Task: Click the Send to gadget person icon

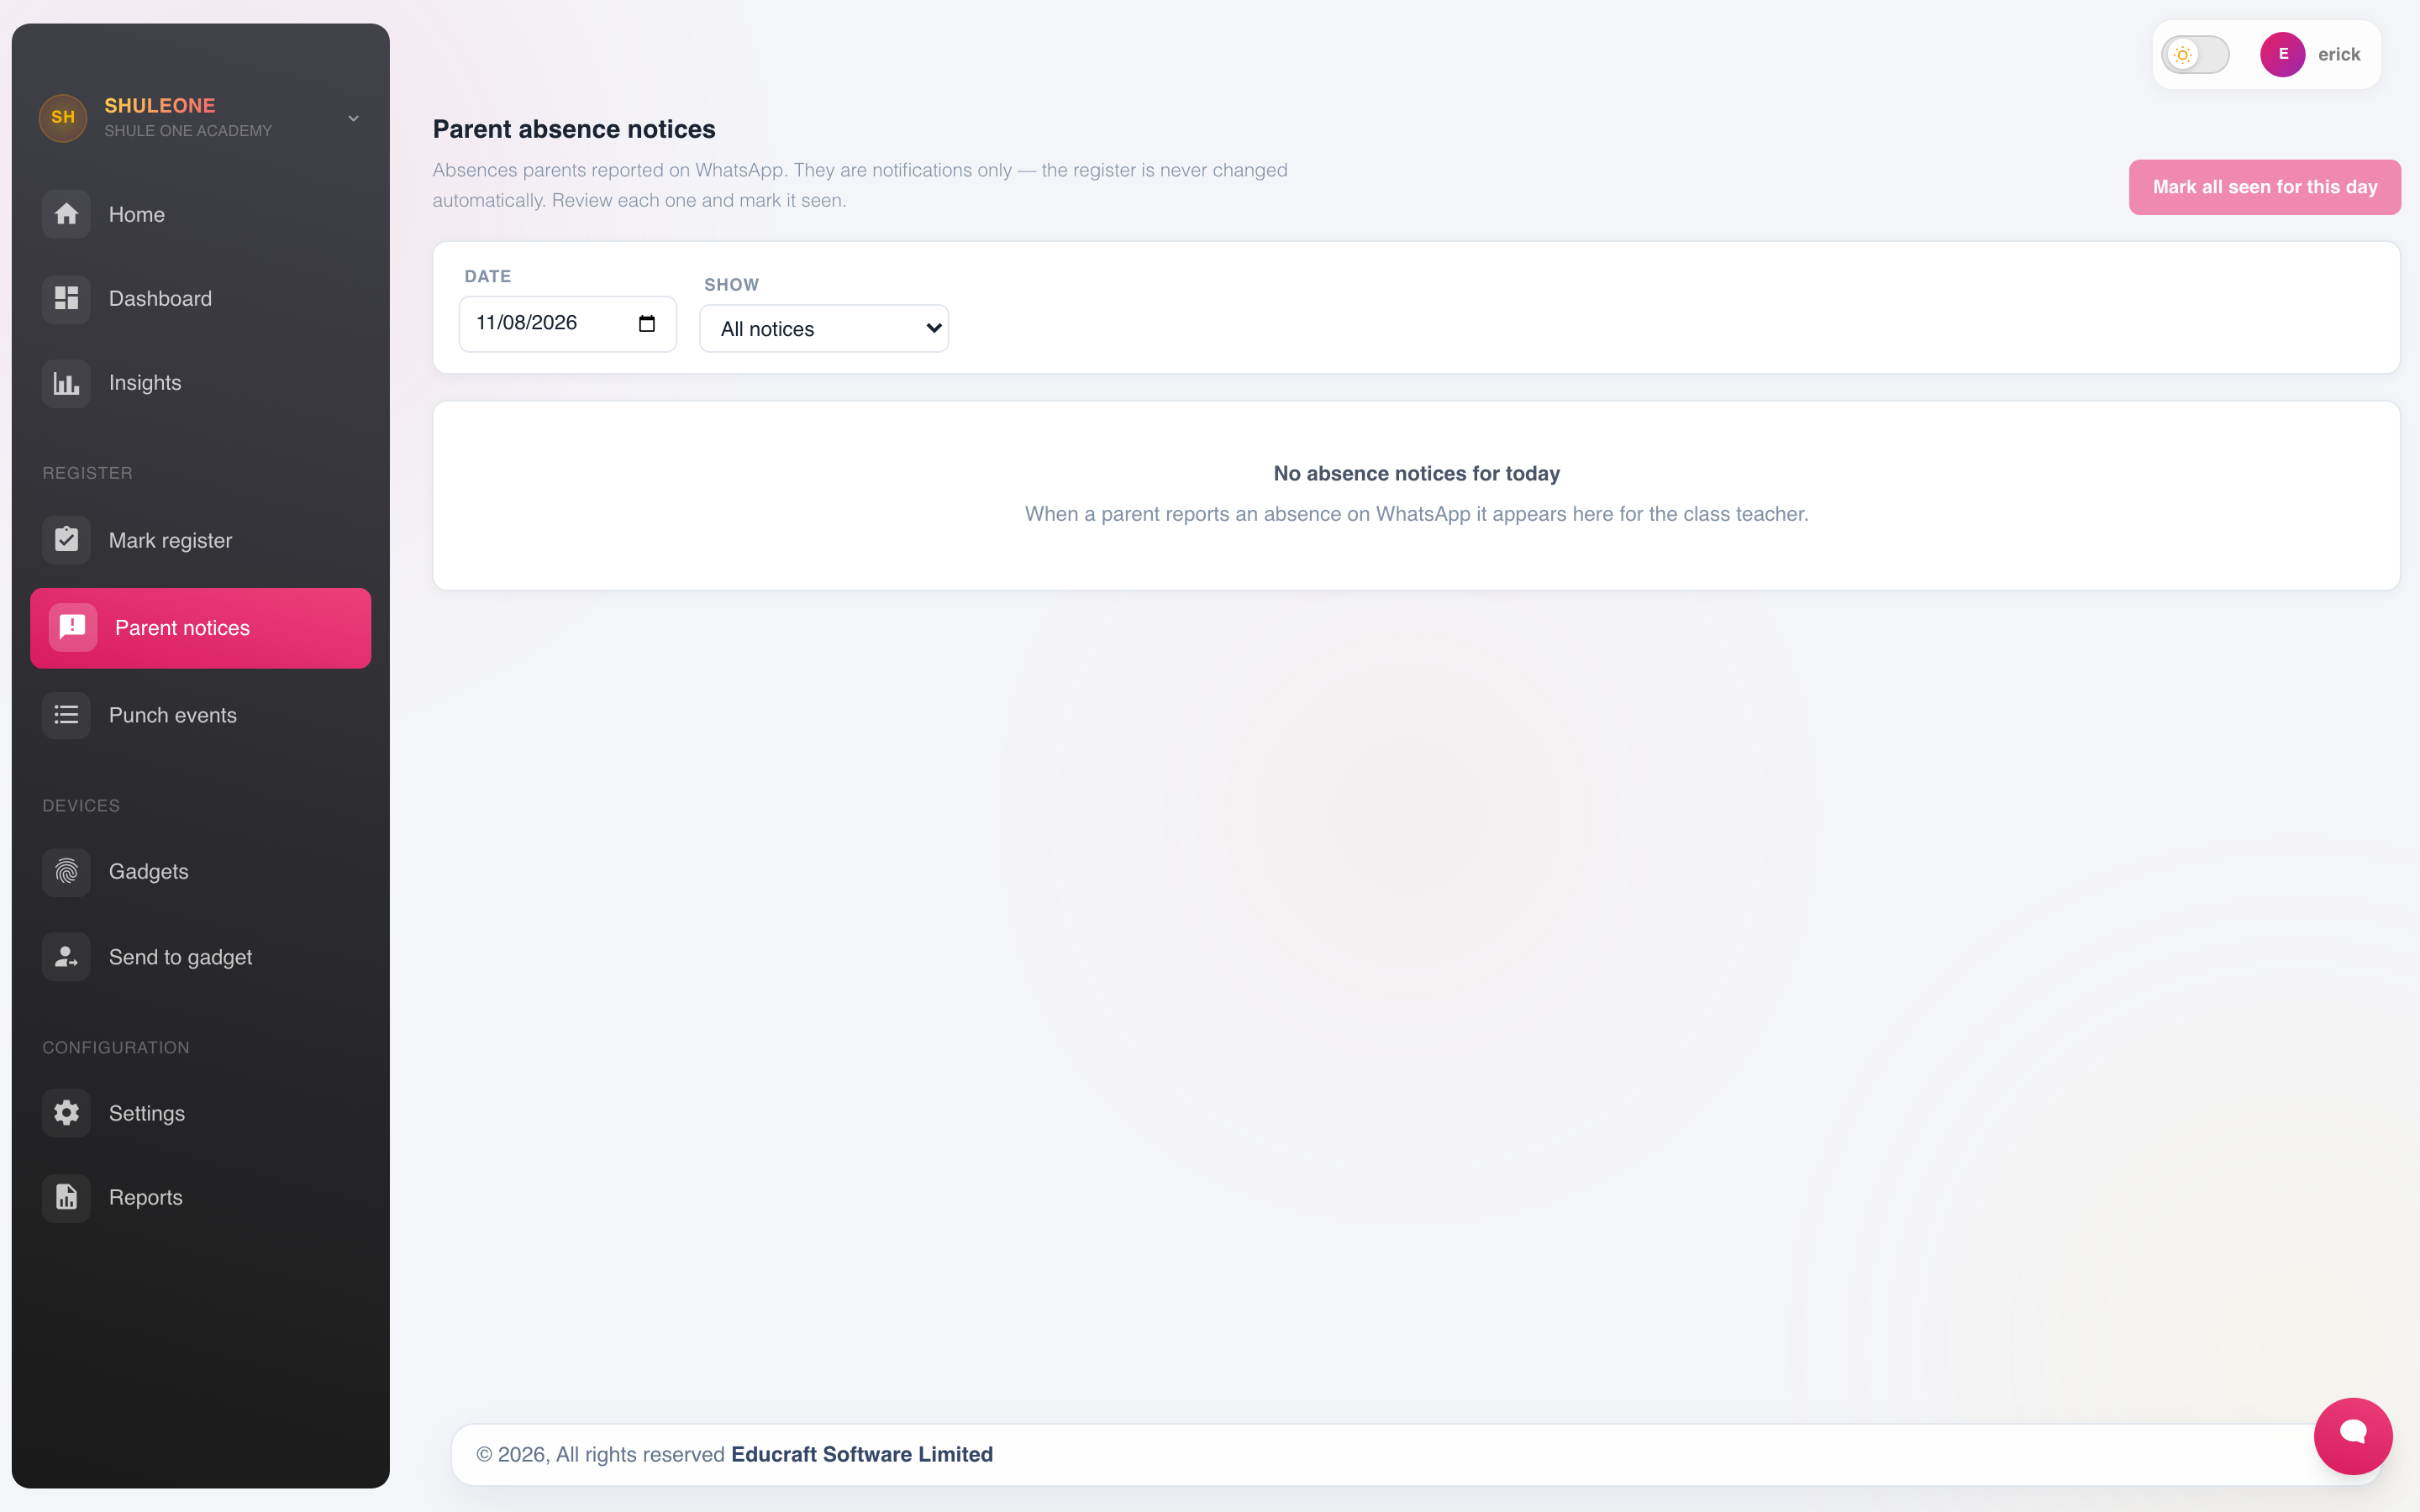Action: point(66,957)
